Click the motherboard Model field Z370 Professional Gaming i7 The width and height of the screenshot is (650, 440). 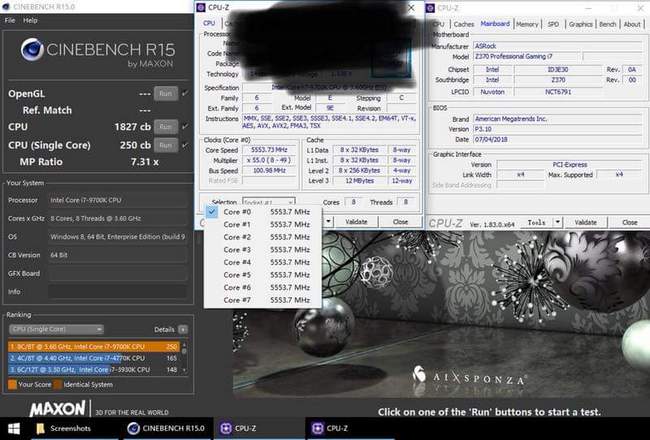click(526, 56)
